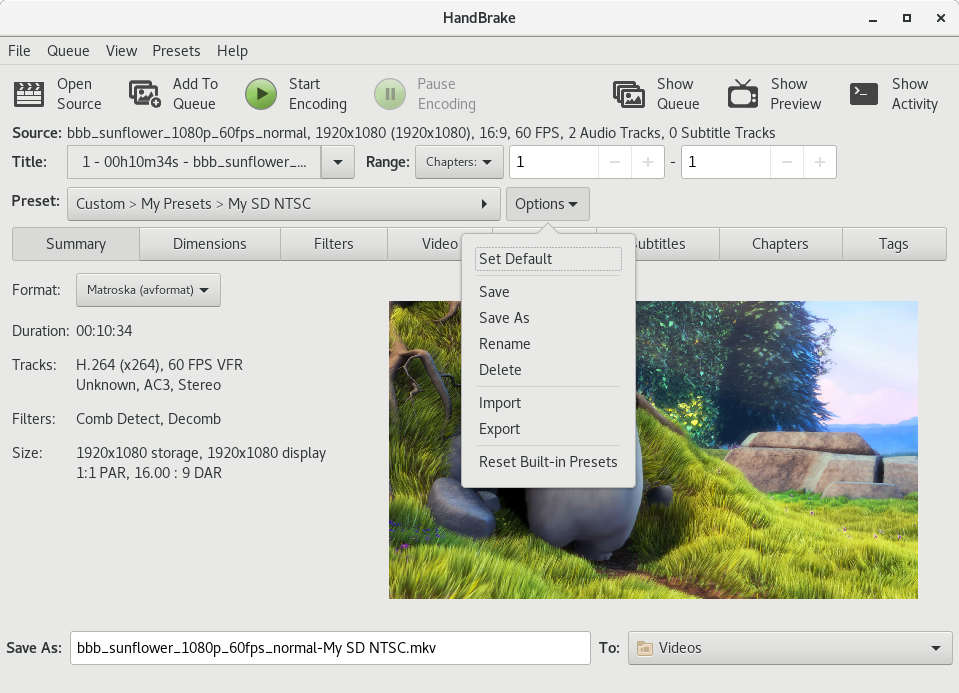Increase the start chapter value
The height and width of the screenshot is (693, 959).
click(x=648, y=162)
